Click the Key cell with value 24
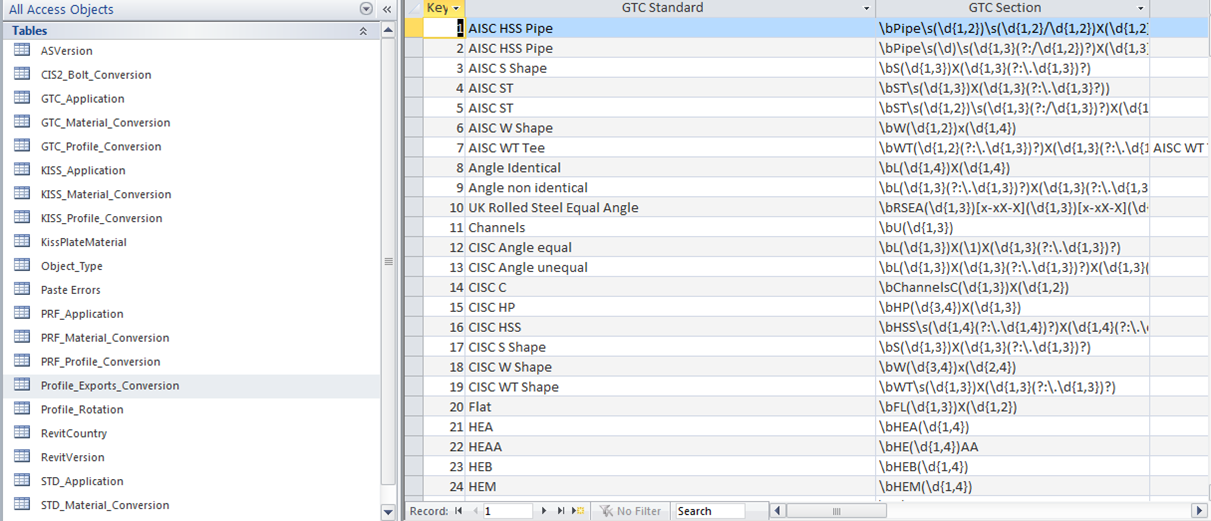Viewport: 1211px width, 521px height. click(444, 486)
